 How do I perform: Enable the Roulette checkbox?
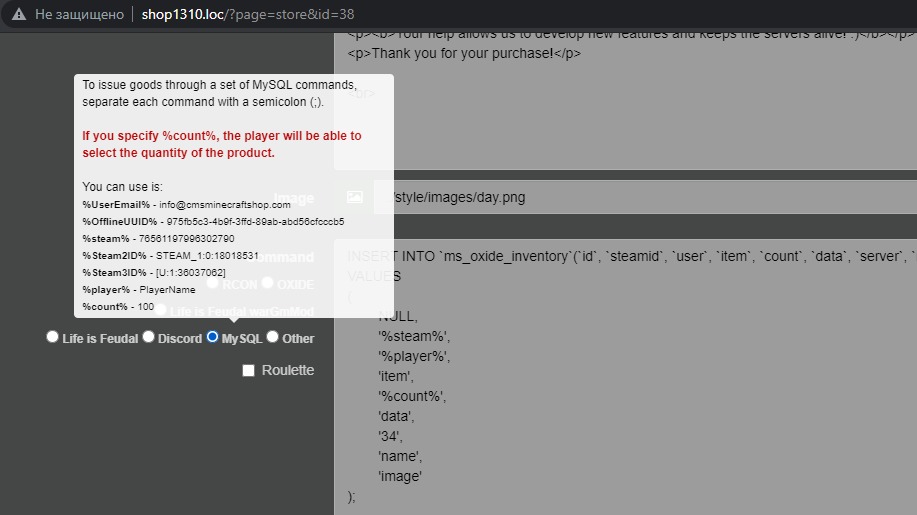pos(249,371)
